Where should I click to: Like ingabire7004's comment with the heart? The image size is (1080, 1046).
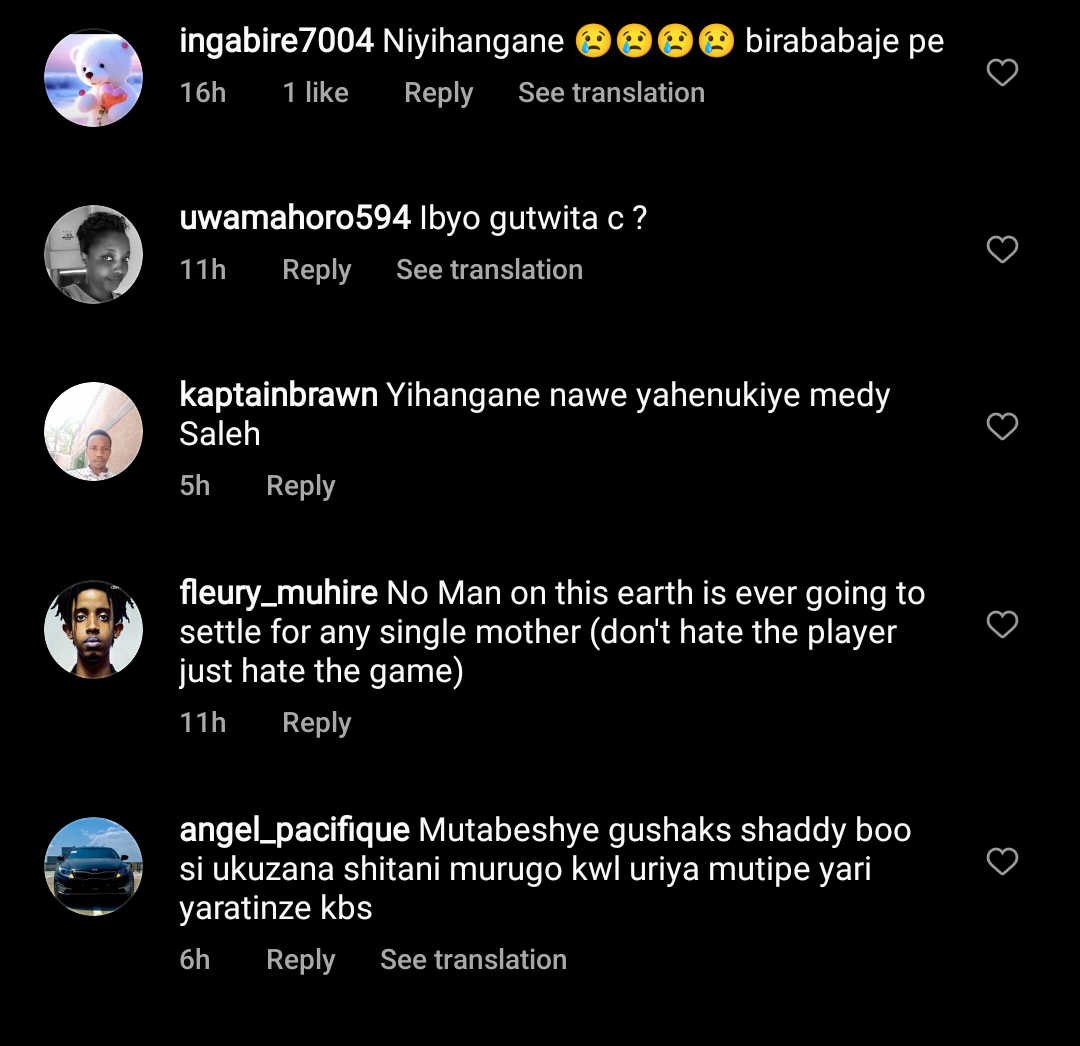[1002, 73]
